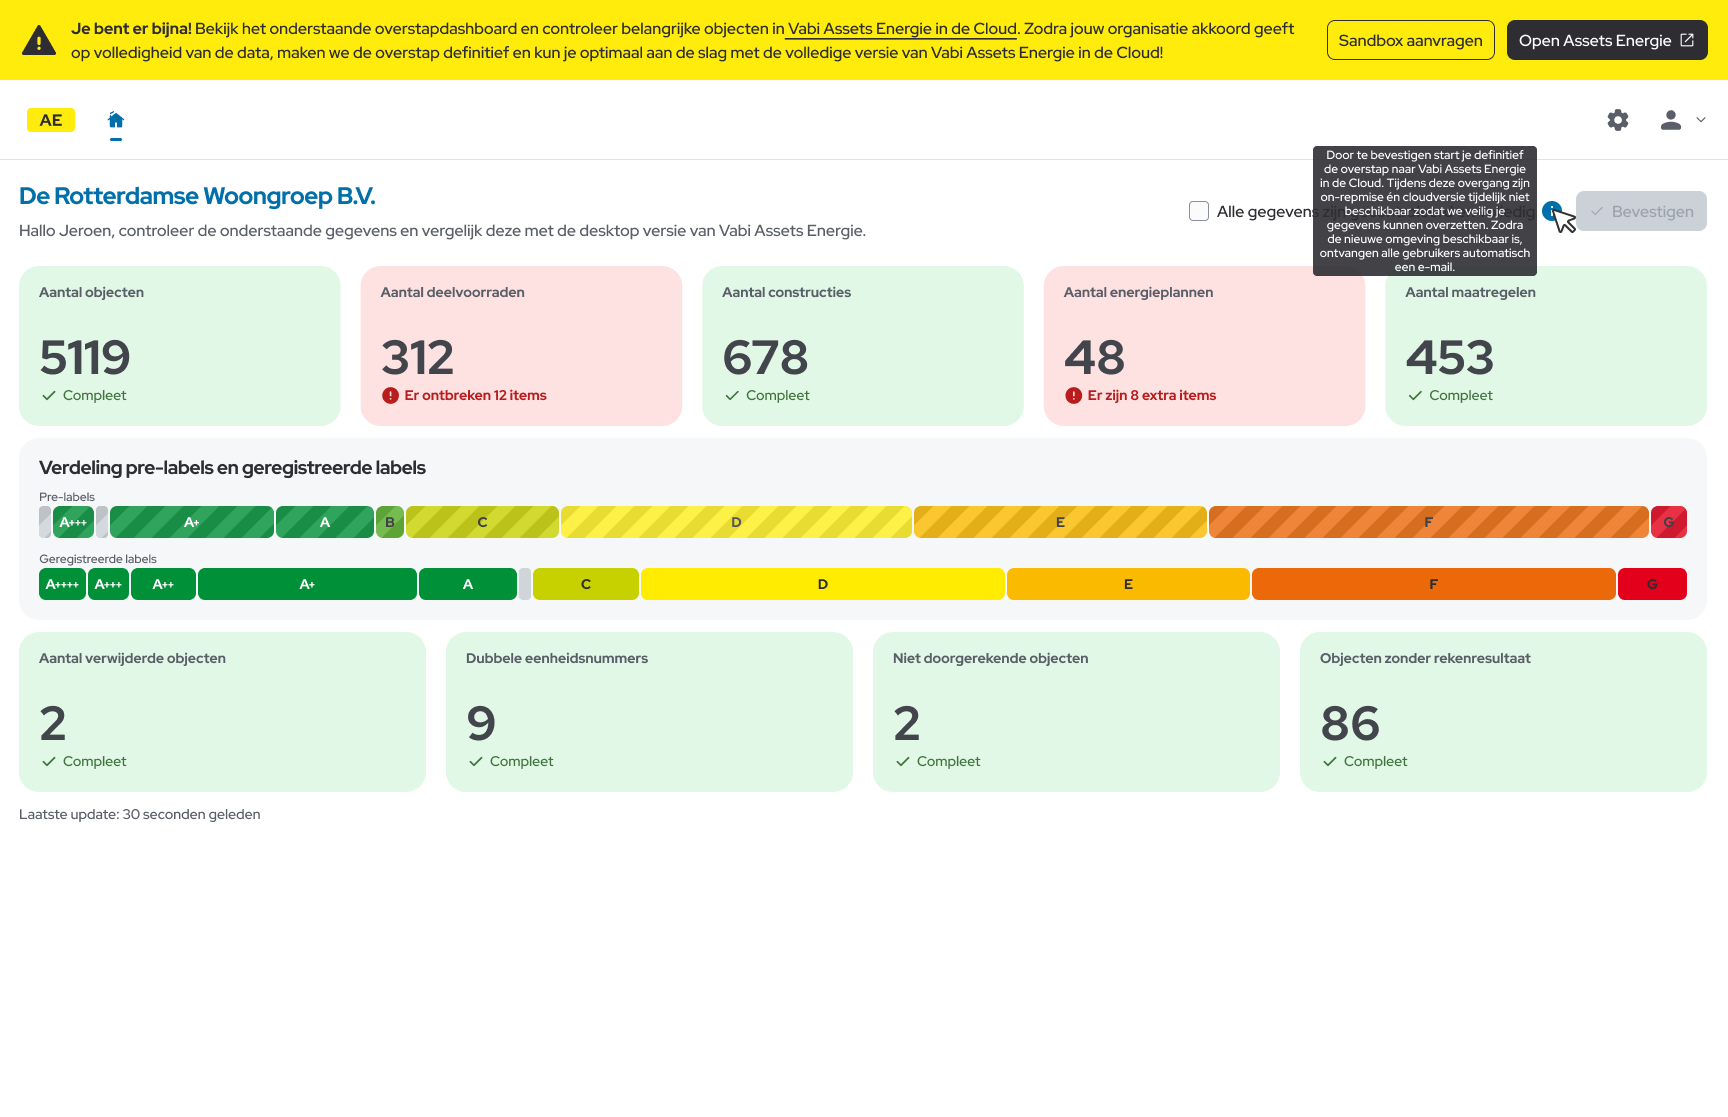This screenshot has width=1728, height=1117.
Task: Select the orange F pre-label segment
Action: (1428, 522)
